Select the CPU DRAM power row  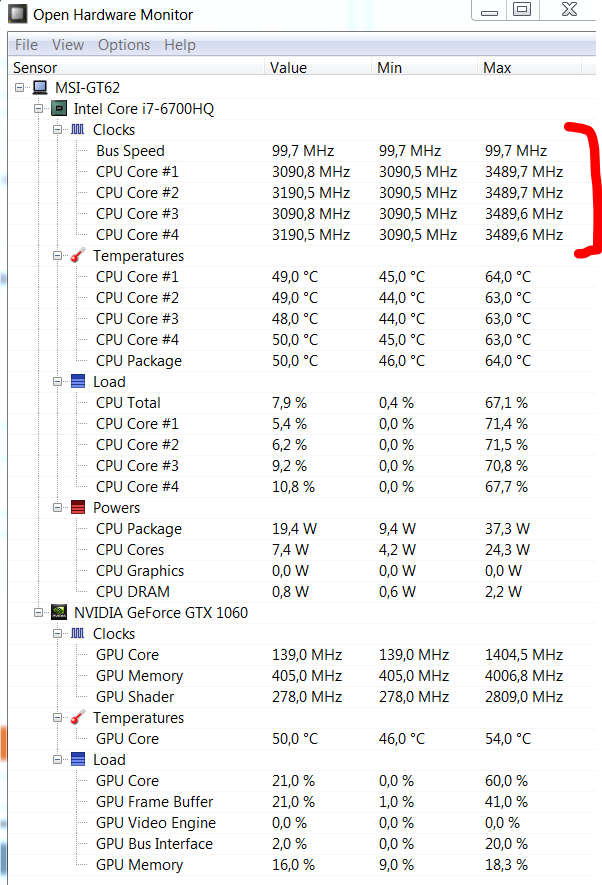(x=302, y=592)
